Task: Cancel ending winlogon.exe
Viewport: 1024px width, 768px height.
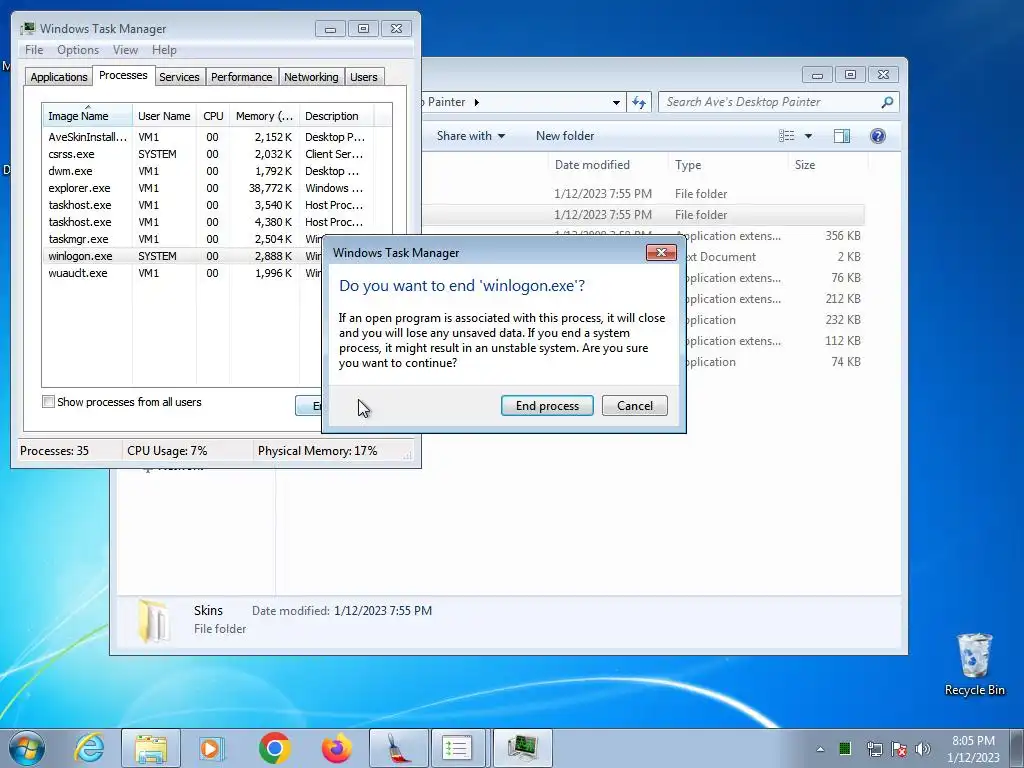Action: click(634, 406)
